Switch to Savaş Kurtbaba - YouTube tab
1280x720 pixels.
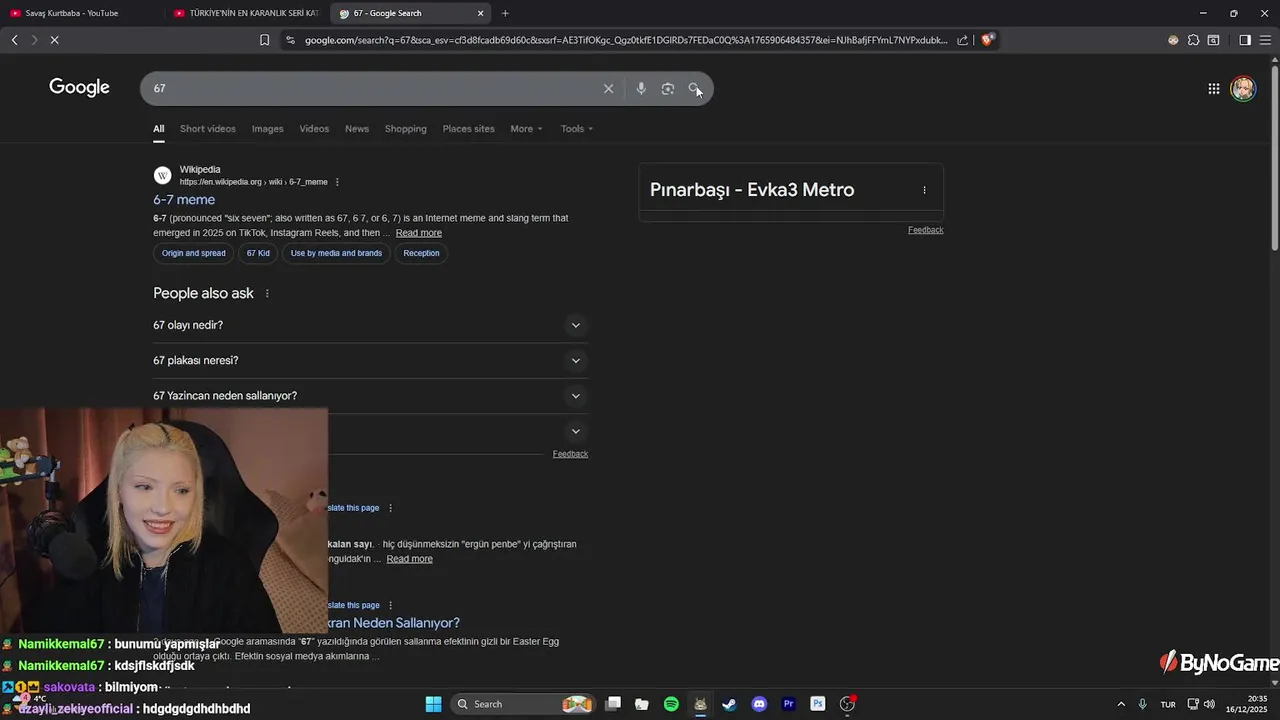click(x=80, y=13)
